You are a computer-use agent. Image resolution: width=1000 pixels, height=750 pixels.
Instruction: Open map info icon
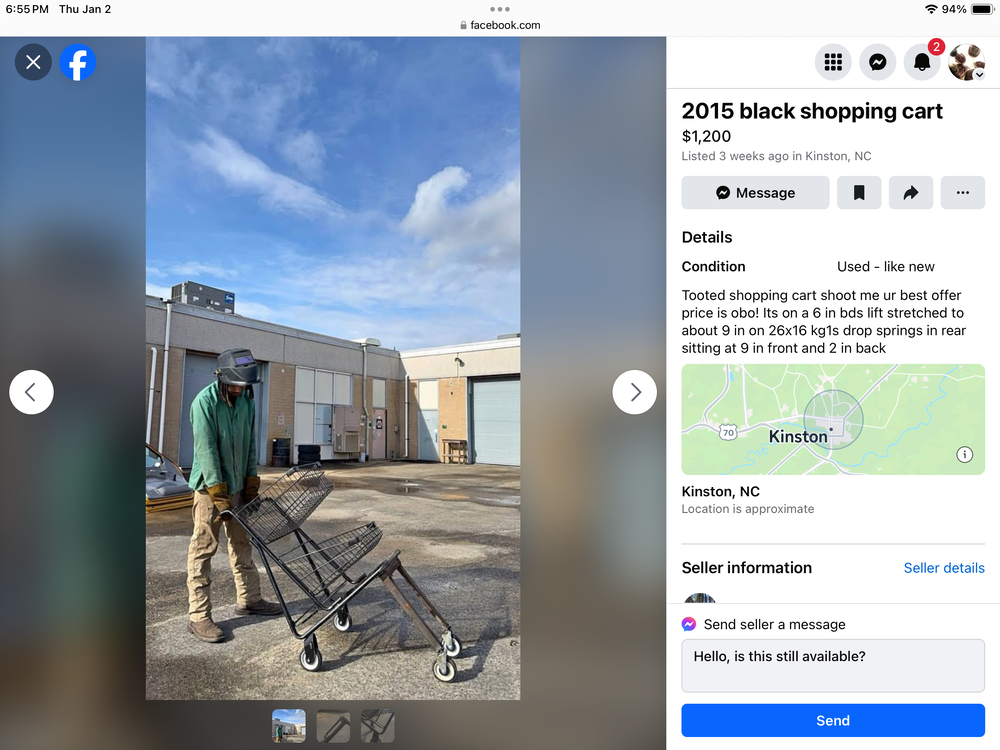[964, 455]
